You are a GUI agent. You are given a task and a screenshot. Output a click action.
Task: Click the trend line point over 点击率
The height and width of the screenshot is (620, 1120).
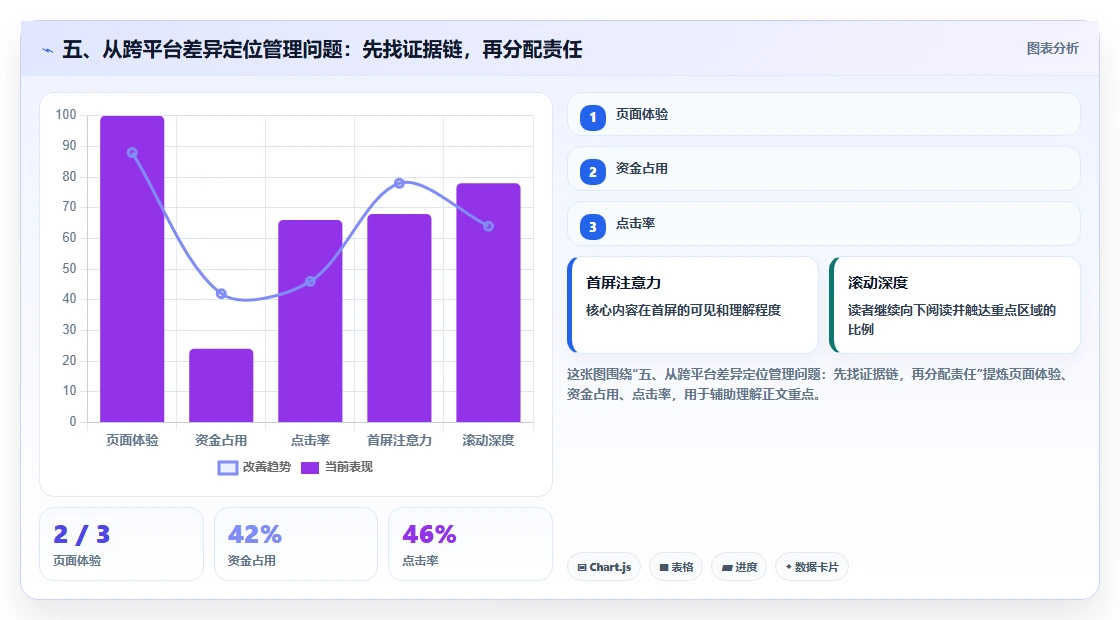tap(310, 281)
